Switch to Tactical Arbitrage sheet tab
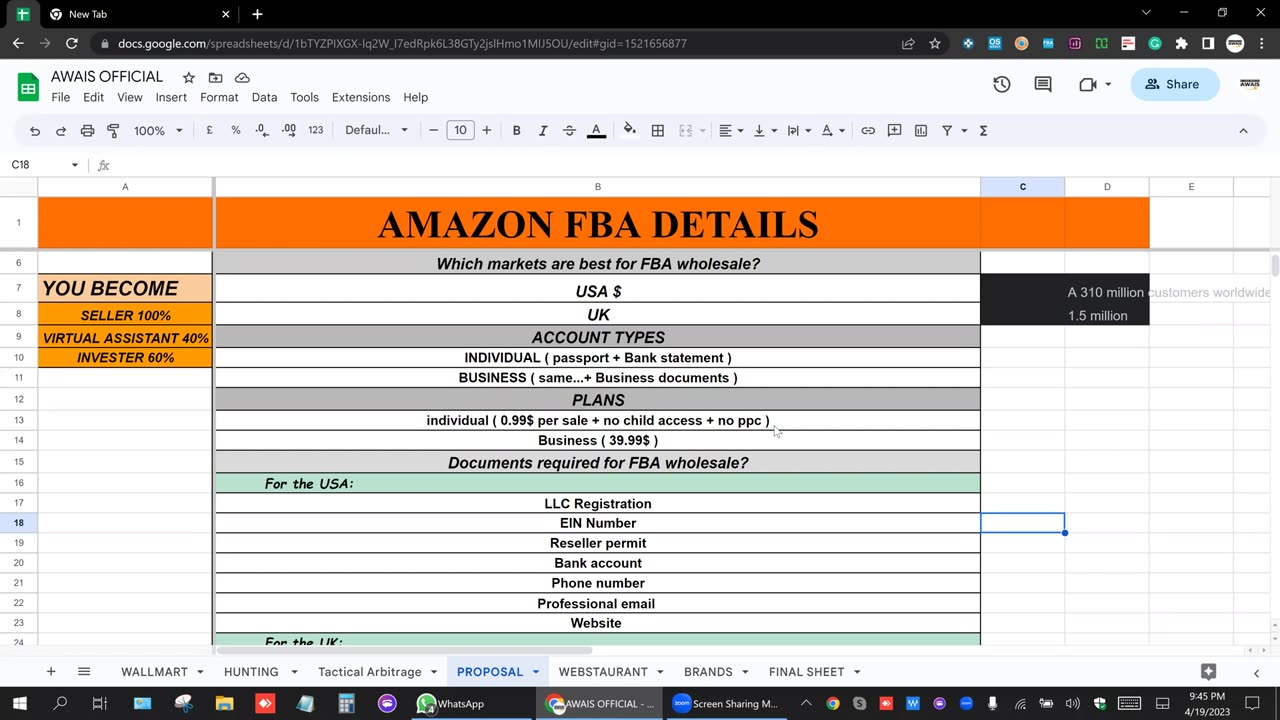This screenshot has height=720, width=1280. 369,672
